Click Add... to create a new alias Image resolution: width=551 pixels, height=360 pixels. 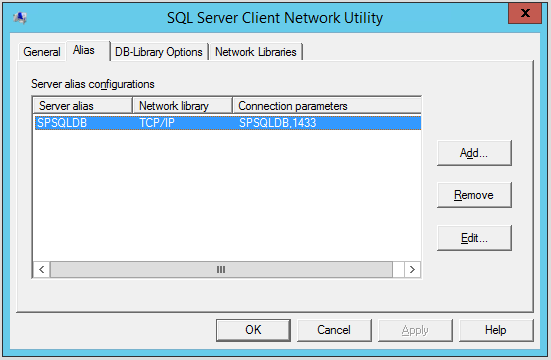click(474, 153)
